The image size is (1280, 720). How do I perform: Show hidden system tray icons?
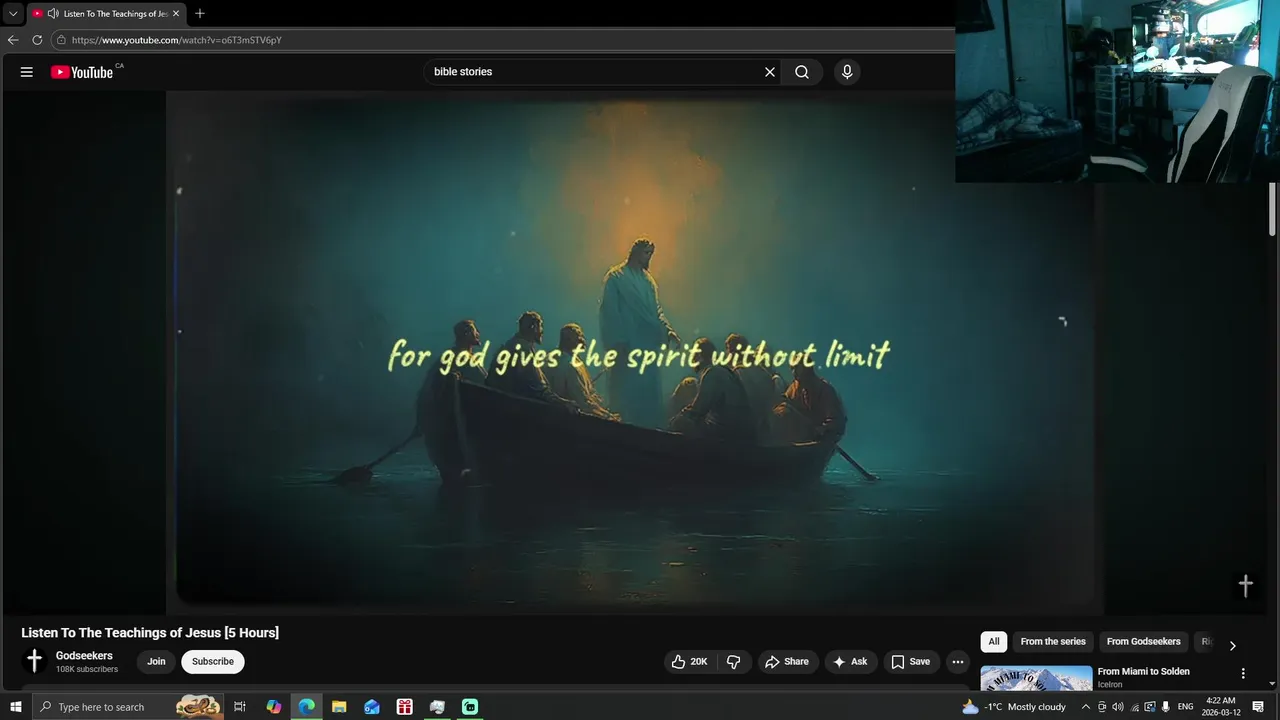1086,707
